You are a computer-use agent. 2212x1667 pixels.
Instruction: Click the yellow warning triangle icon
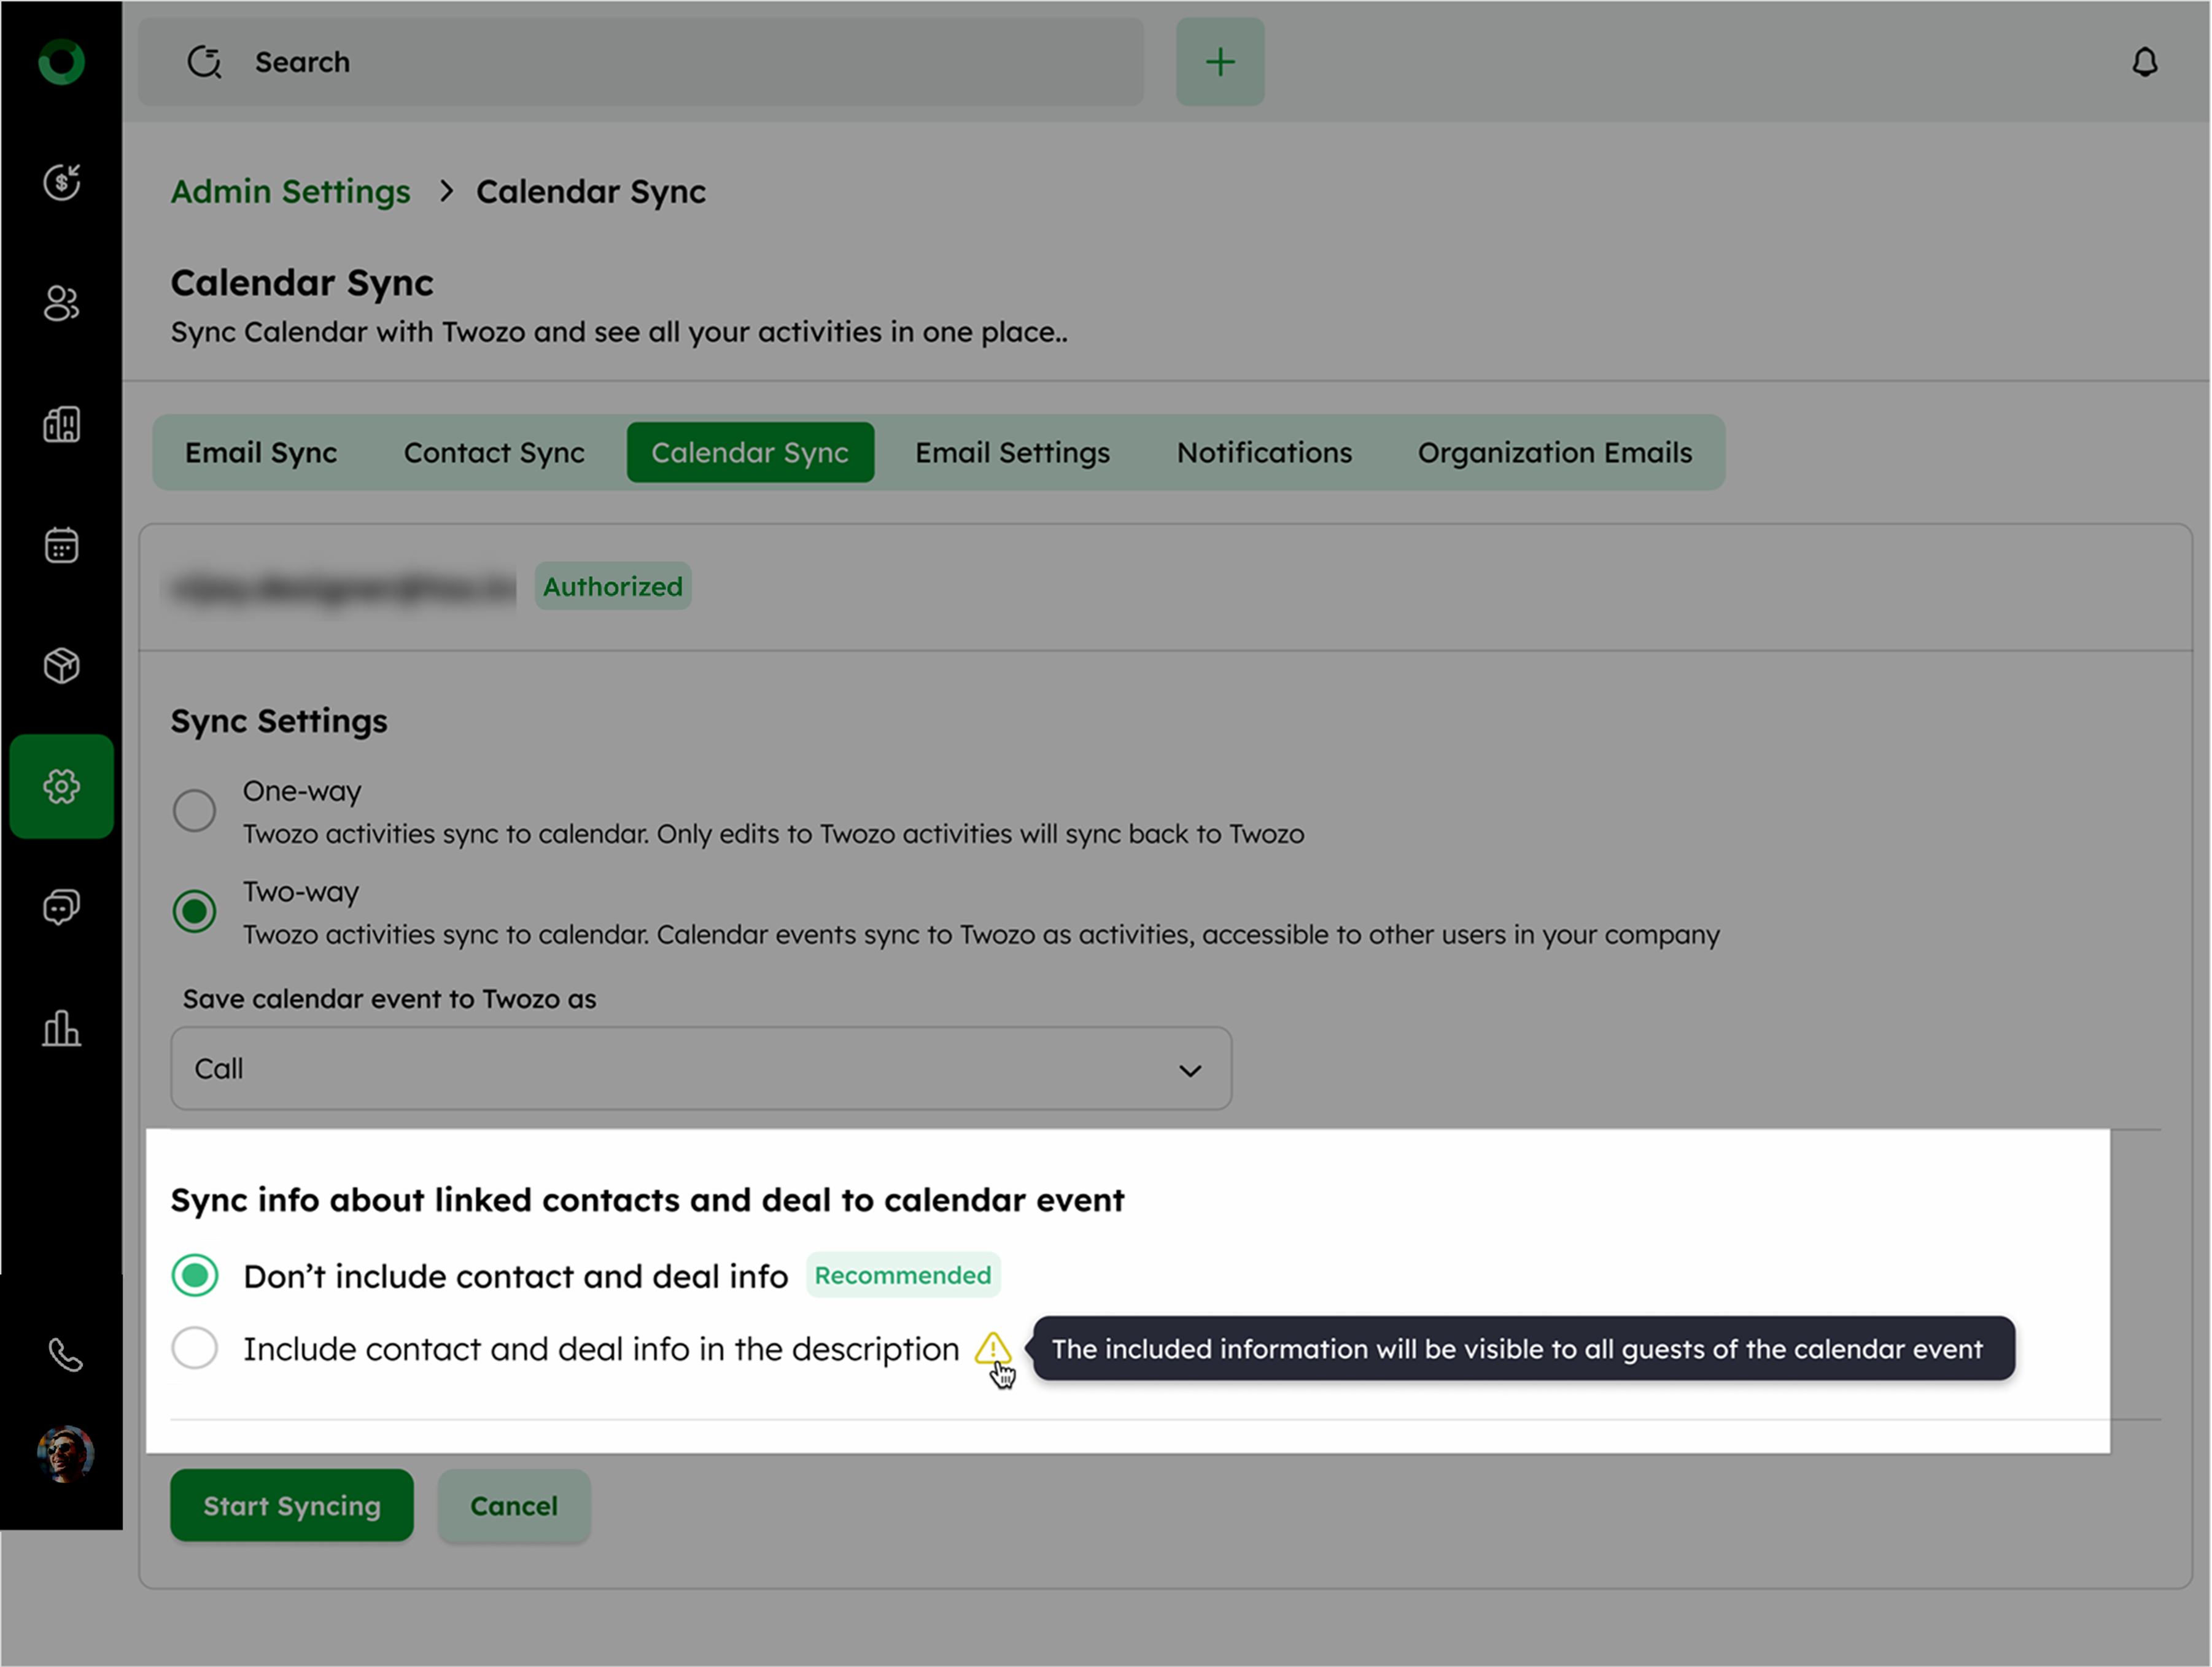pyautogui.click(x=992, y=1349)
